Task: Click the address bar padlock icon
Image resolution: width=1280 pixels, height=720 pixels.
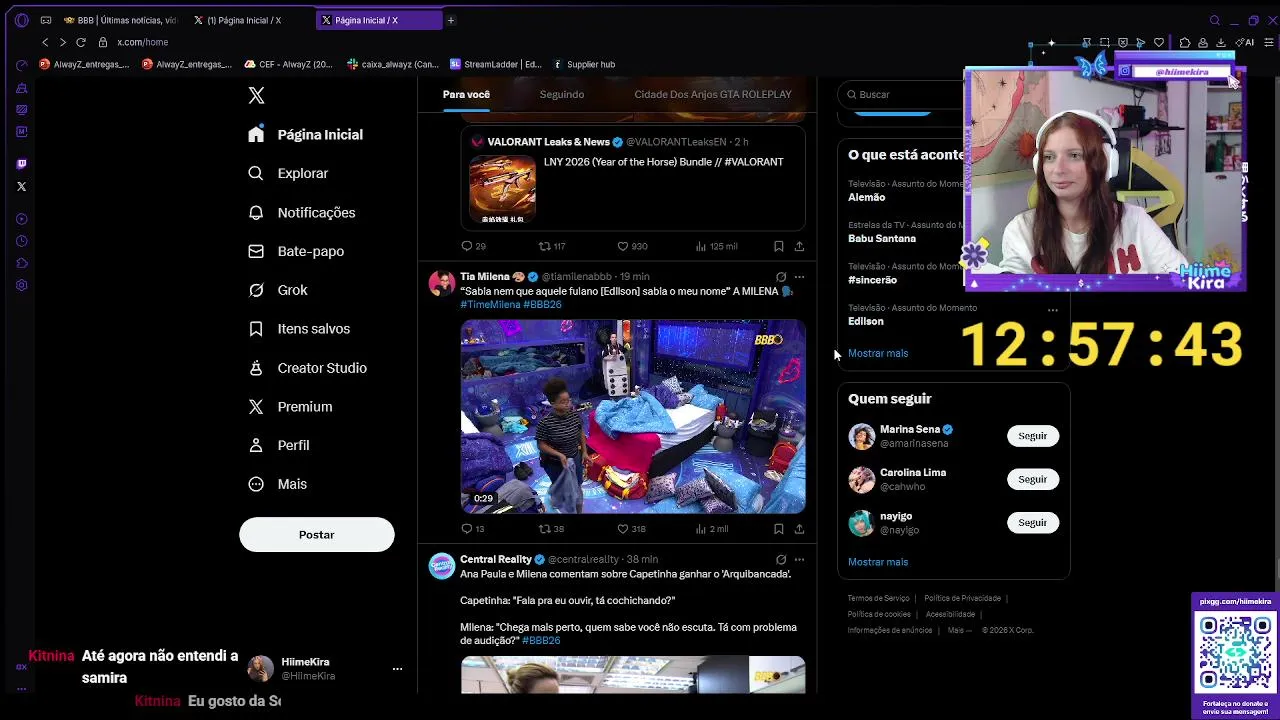Action: [103, 42]
